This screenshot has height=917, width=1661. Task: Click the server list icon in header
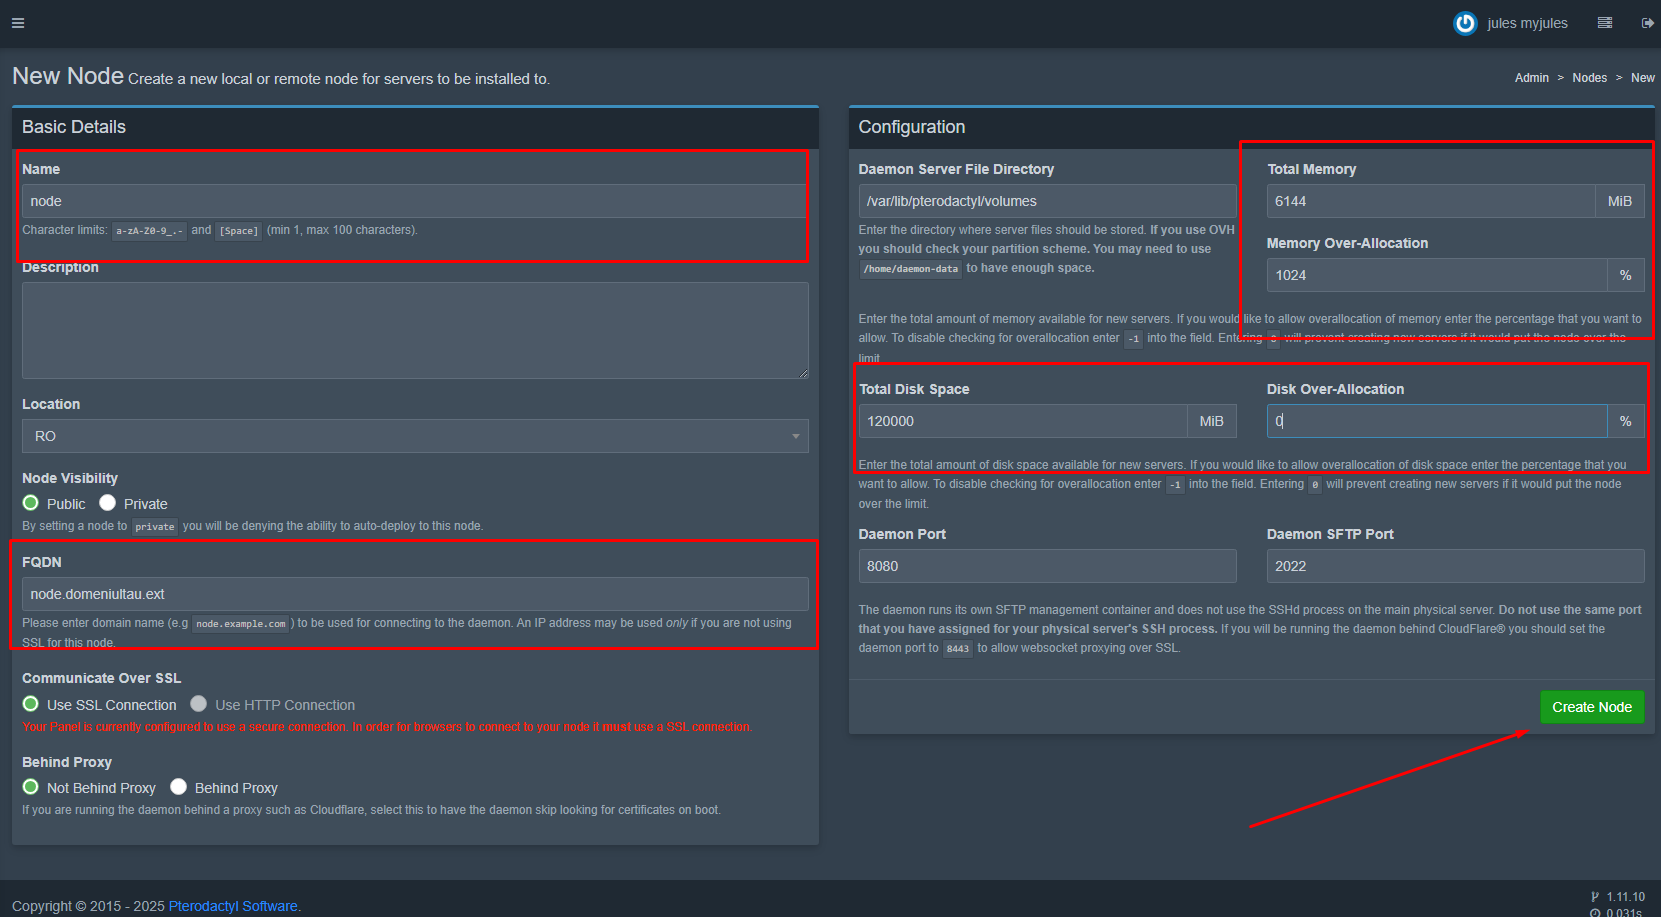[1604, 23]
